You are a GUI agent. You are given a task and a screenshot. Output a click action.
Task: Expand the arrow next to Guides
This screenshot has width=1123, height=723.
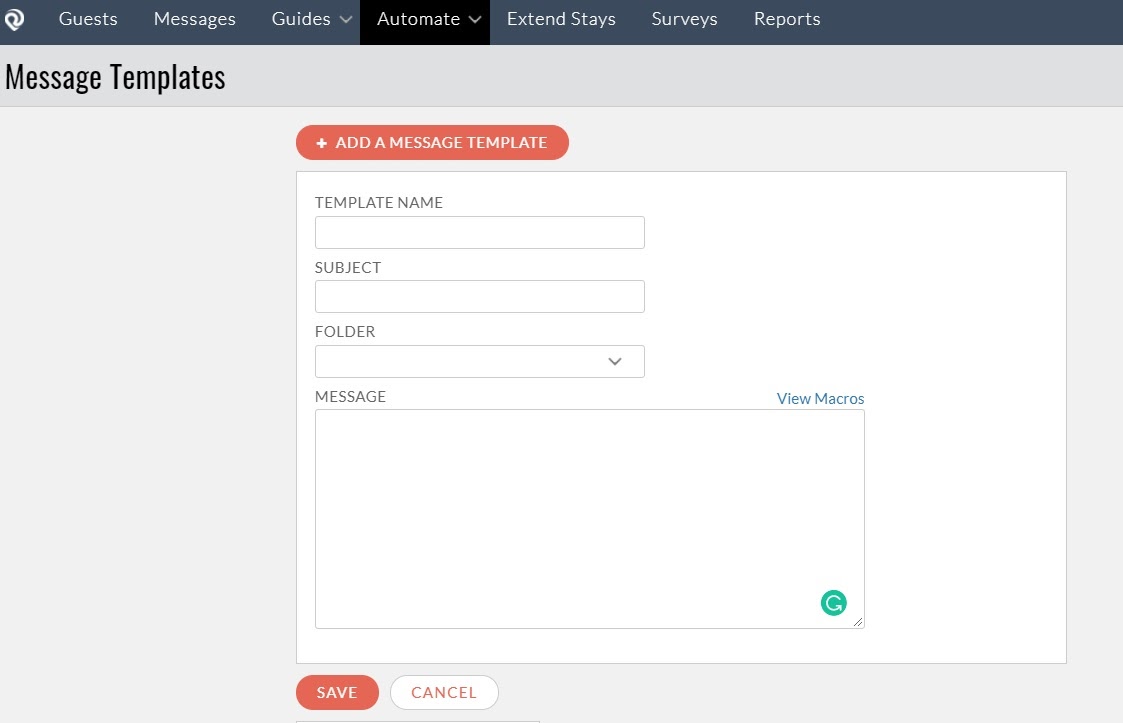click(345, 20)
